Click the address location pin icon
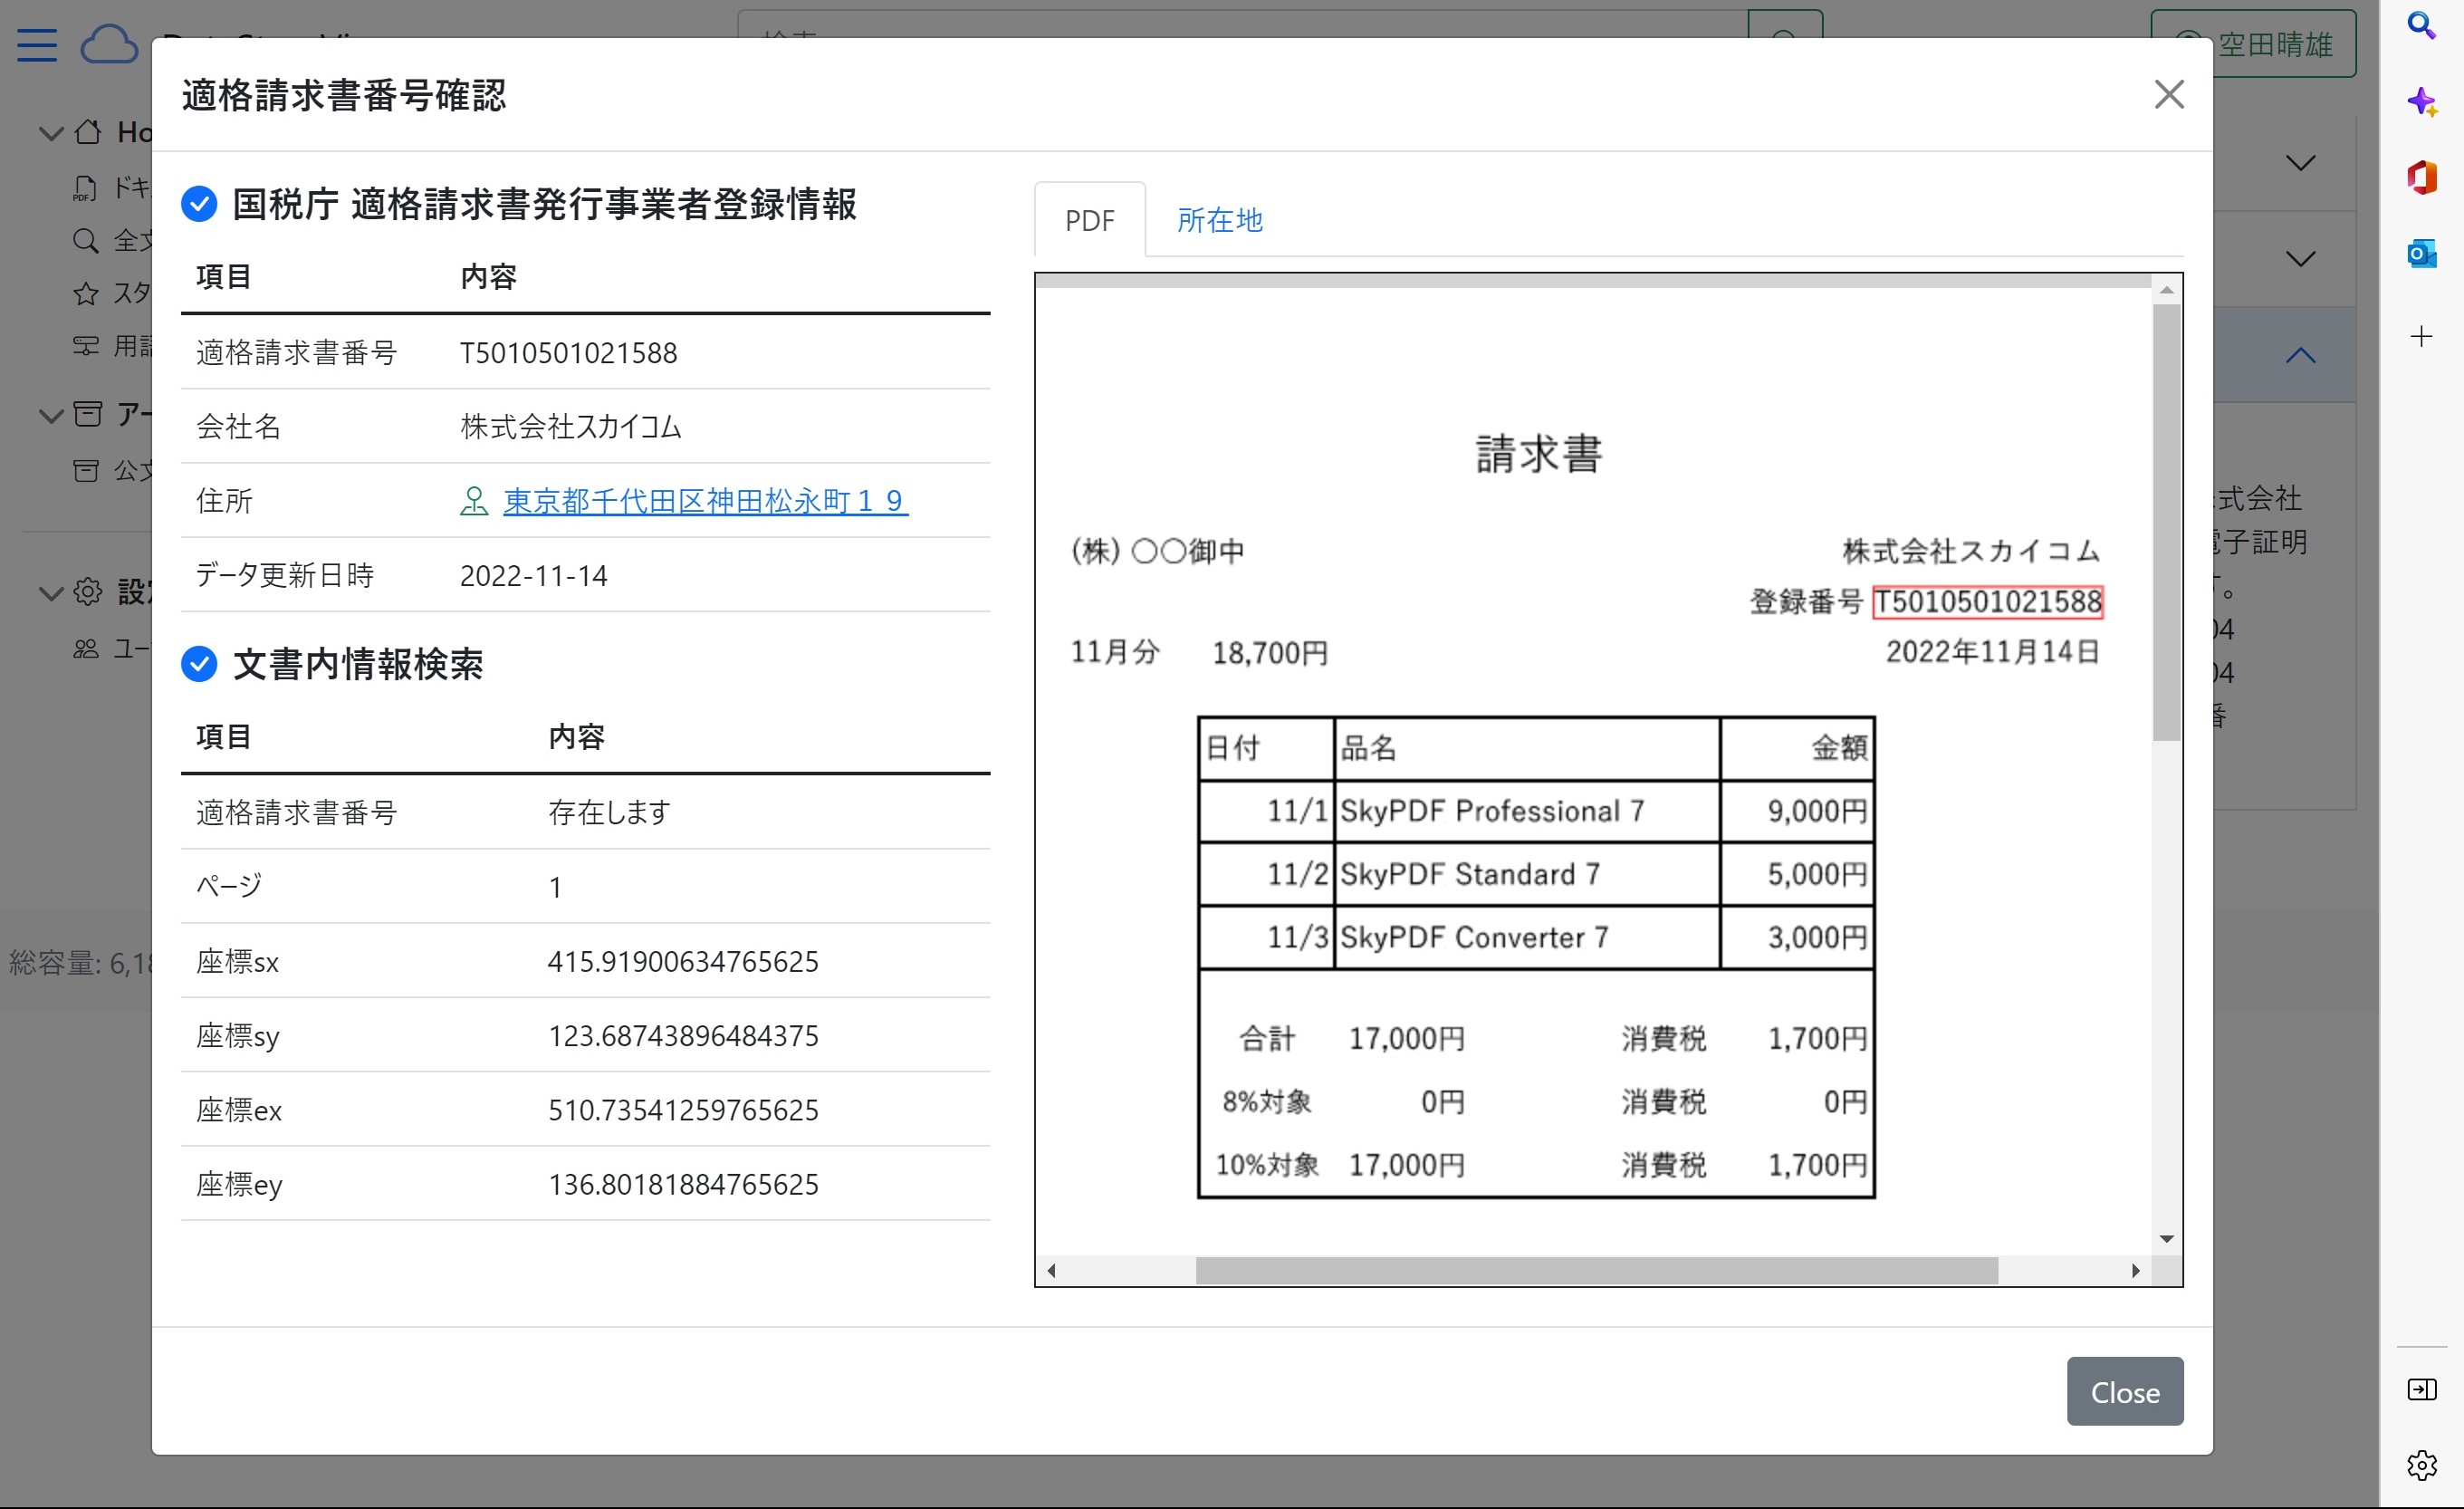Image resolution: width=2464 pixels, height=1509 pixels. 474,501
